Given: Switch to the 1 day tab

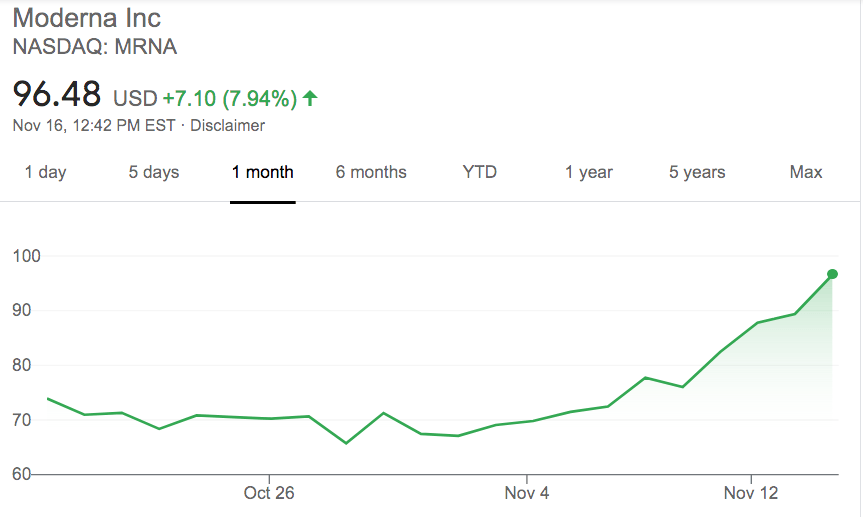Looking at the screenshot, I should pos(45,172).
